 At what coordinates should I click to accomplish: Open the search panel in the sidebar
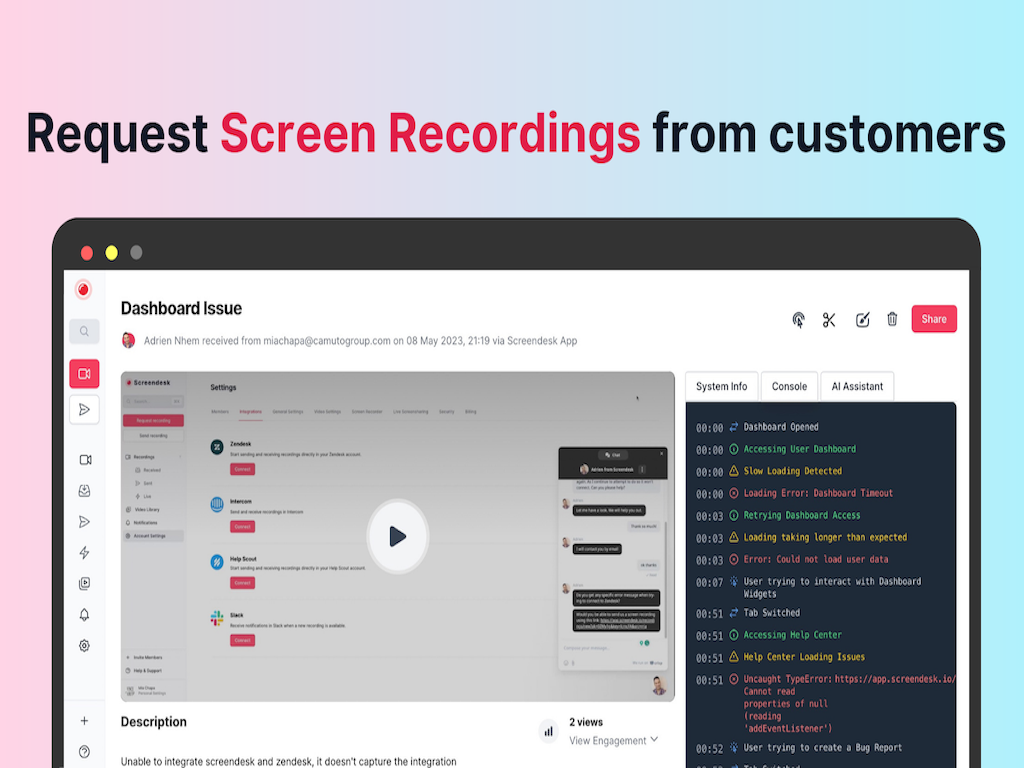click(84, 331)
